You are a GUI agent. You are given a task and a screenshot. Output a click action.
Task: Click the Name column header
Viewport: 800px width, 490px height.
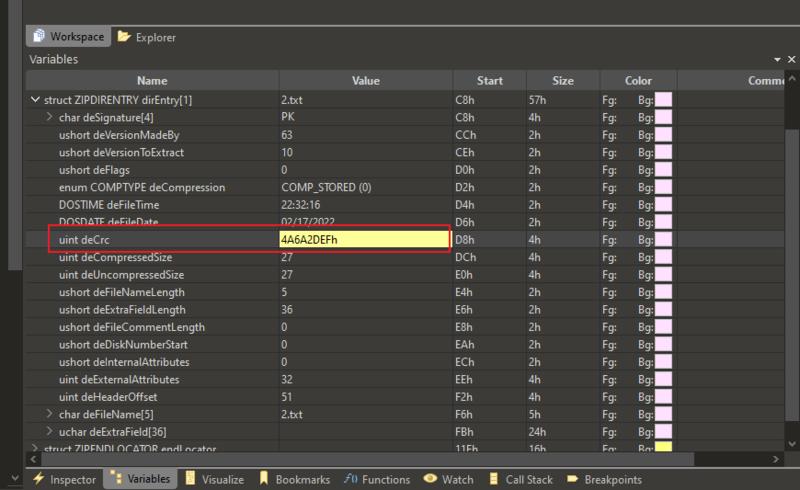[x=152, y=81]
